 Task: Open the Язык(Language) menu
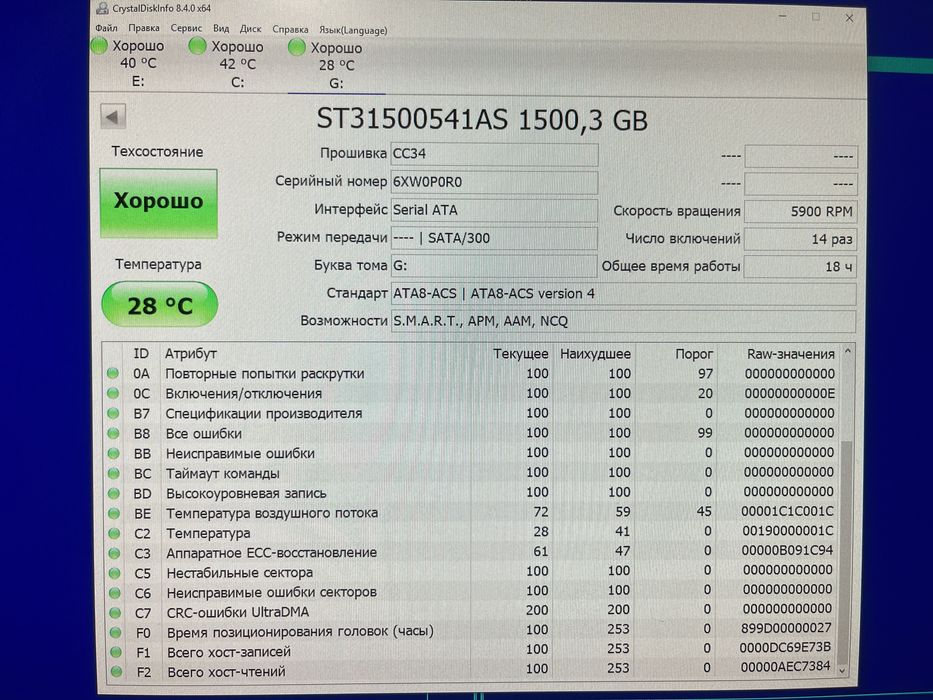[x=353, y=30]
